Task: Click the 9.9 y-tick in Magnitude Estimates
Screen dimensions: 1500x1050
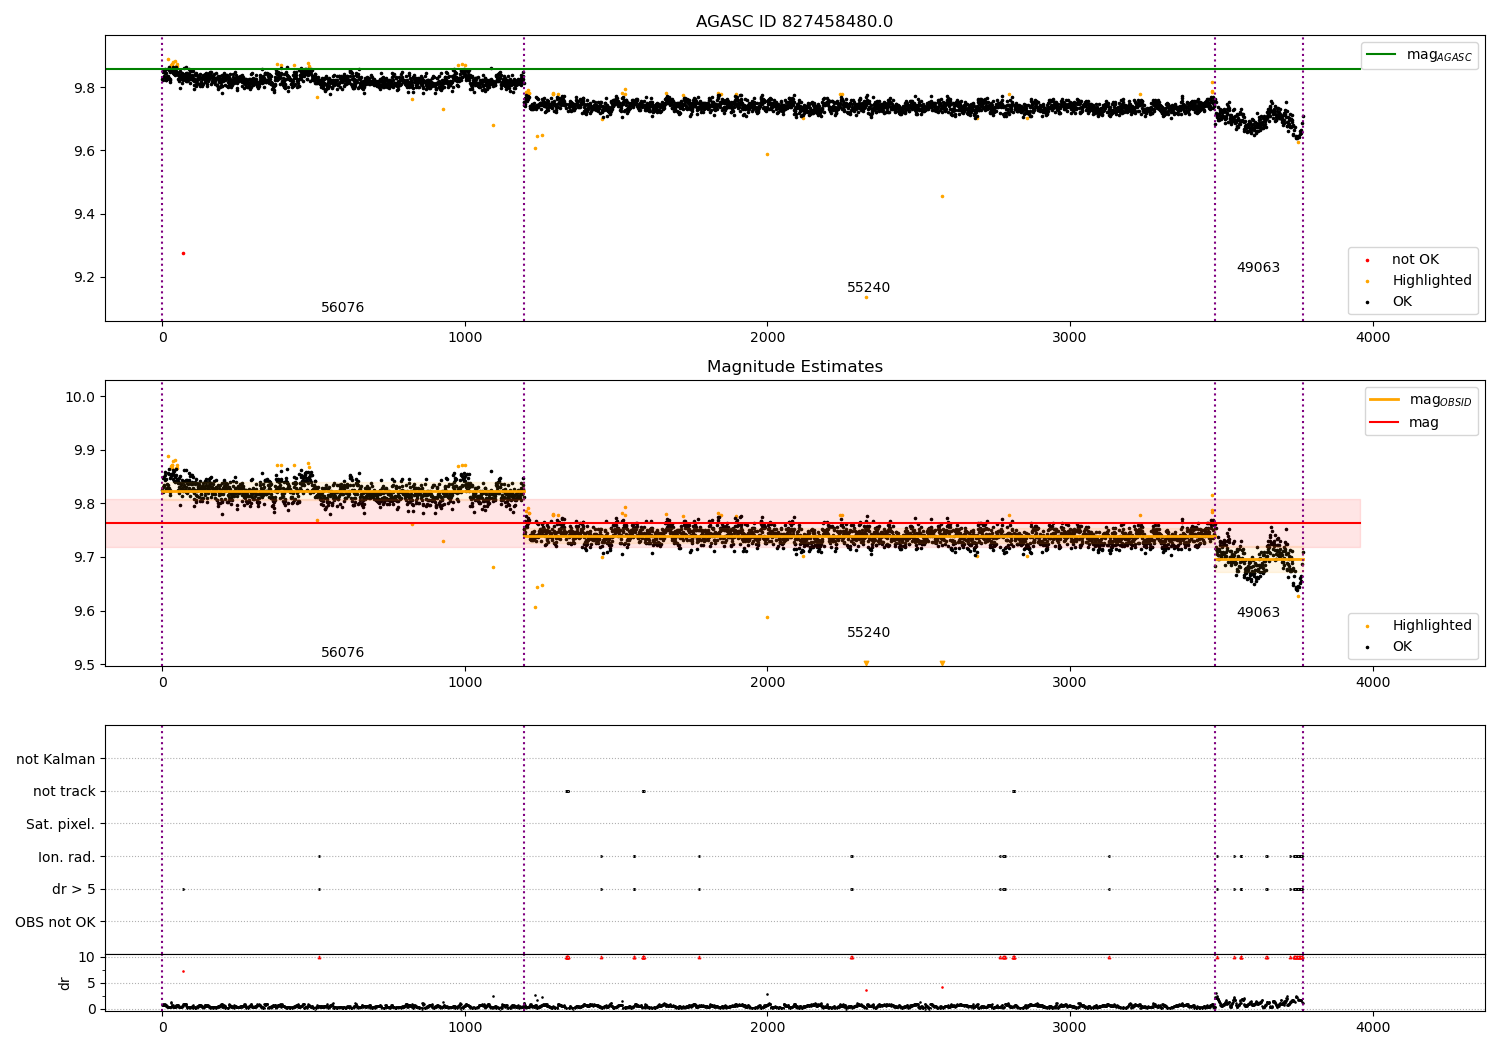Action: tap(84, 451)
